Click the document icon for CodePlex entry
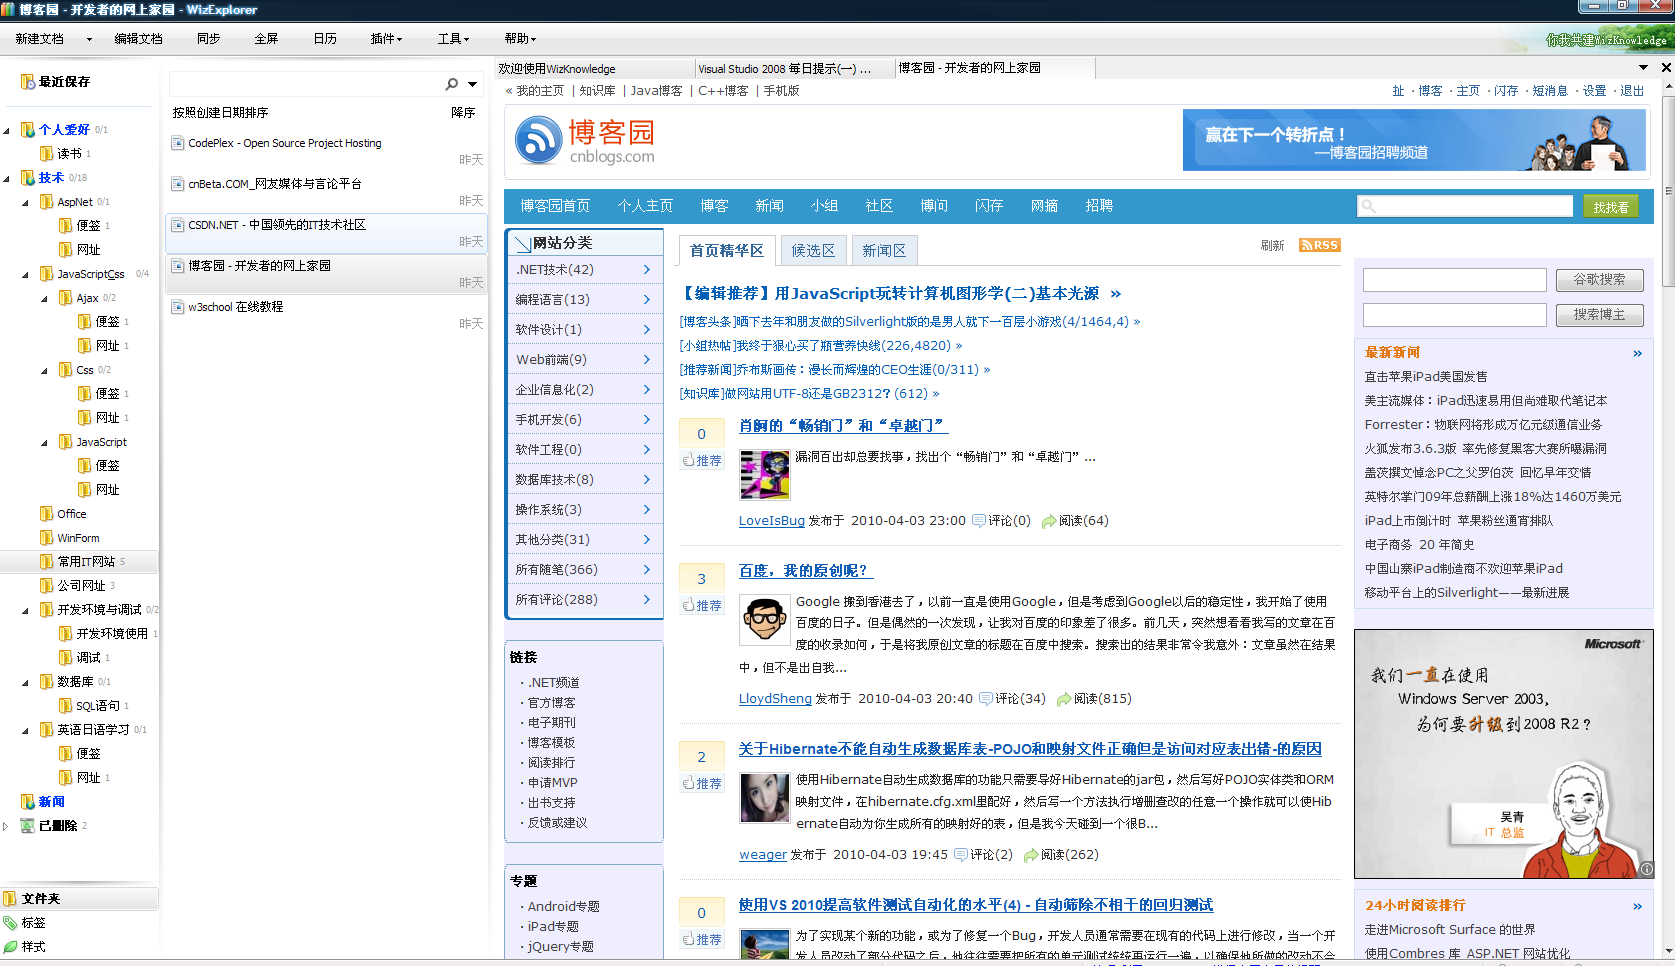Image resolution: width=1675 pixels, height=966 pixels. (178, 143)
